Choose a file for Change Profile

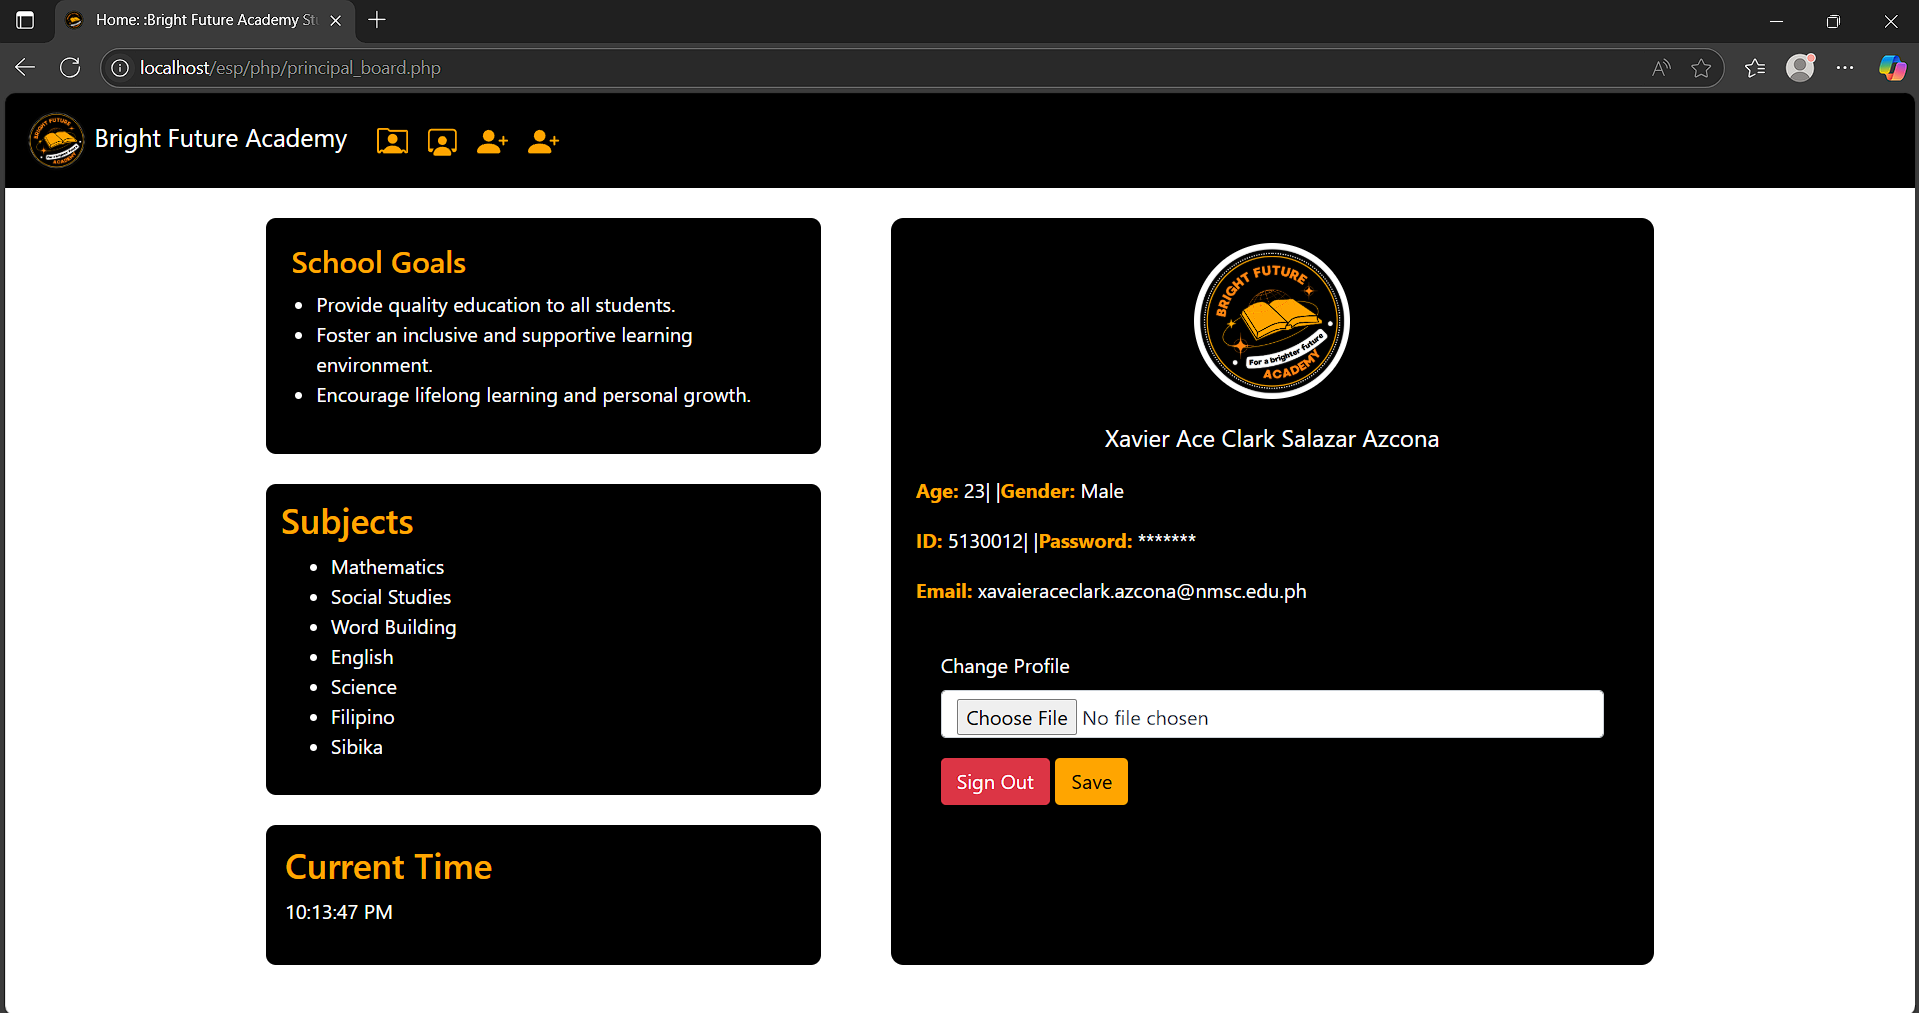click(x=1015, y=717)
